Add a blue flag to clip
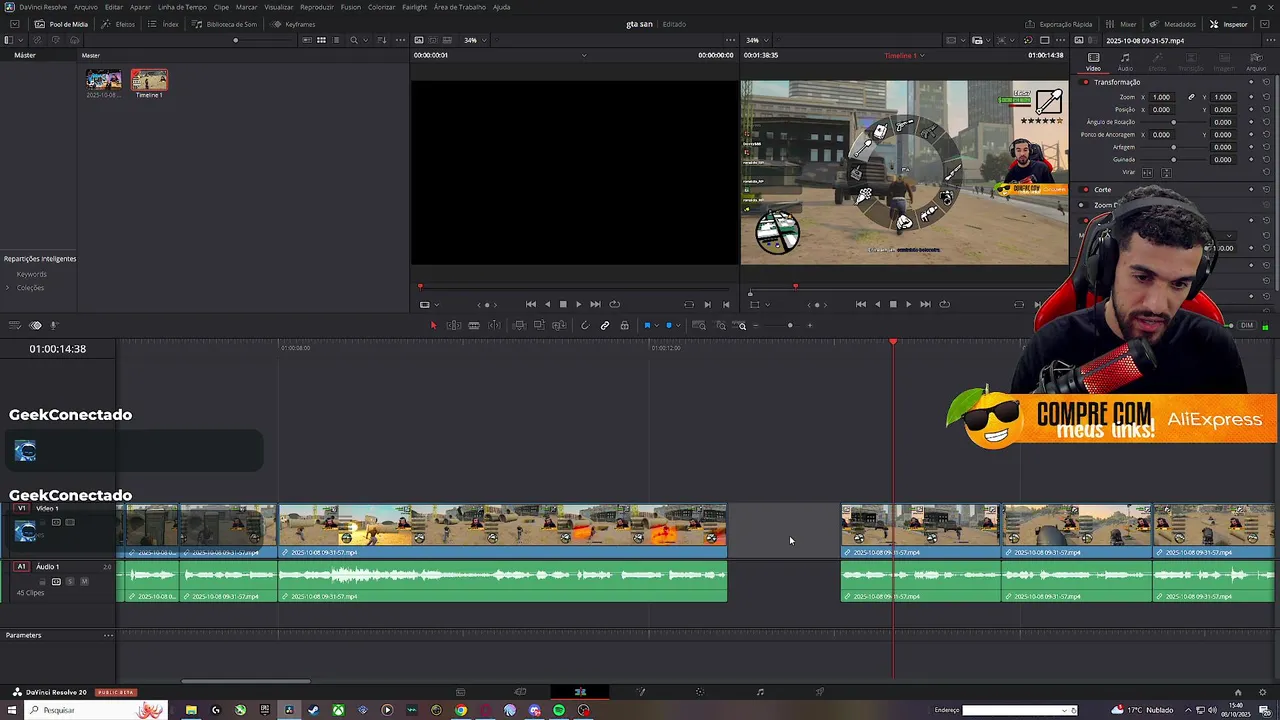Image resolution: width=1280 pixels, height=720 pixels. click(x=647, y=325)
